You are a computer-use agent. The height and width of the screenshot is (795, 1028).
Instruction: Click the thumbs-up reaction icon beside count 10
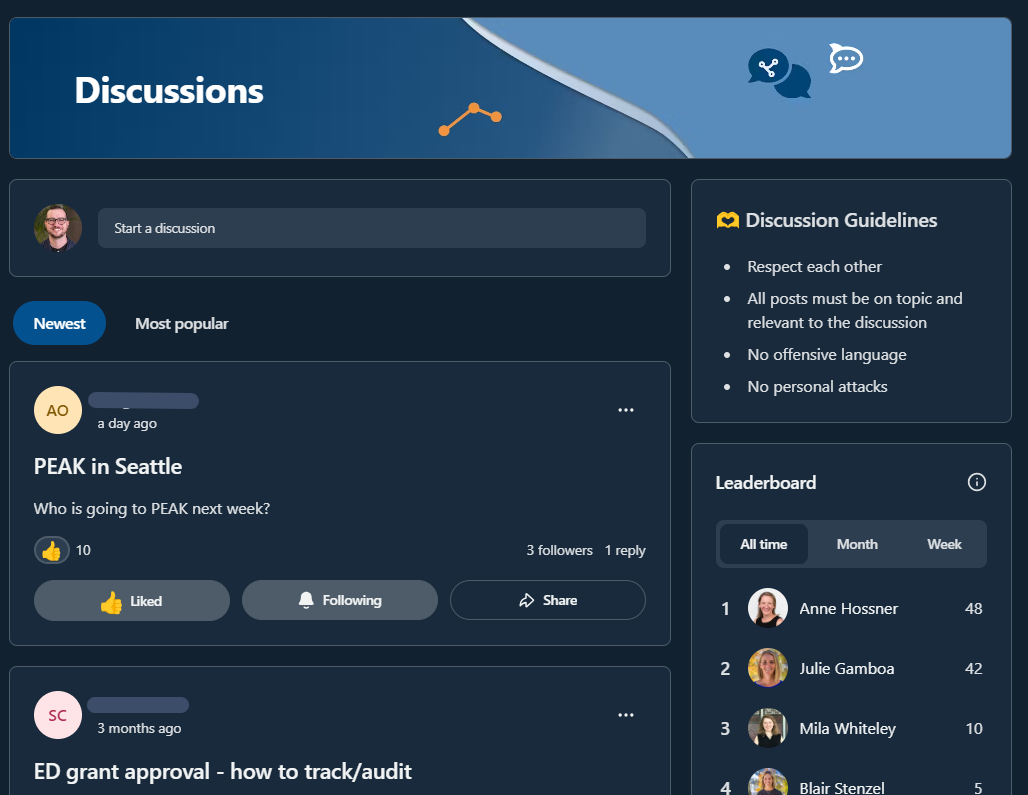pyautogui.click(x=52, y=550)
